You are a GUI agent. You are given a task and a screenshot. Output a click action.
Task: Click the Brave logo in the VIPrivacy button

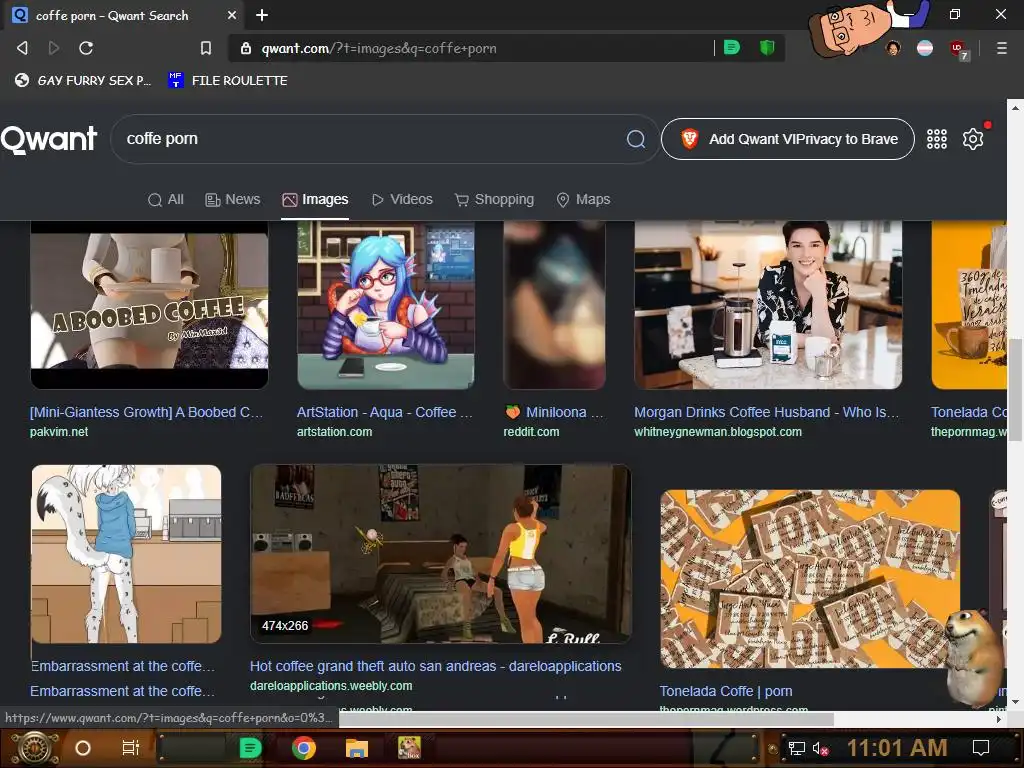point(689,139)
